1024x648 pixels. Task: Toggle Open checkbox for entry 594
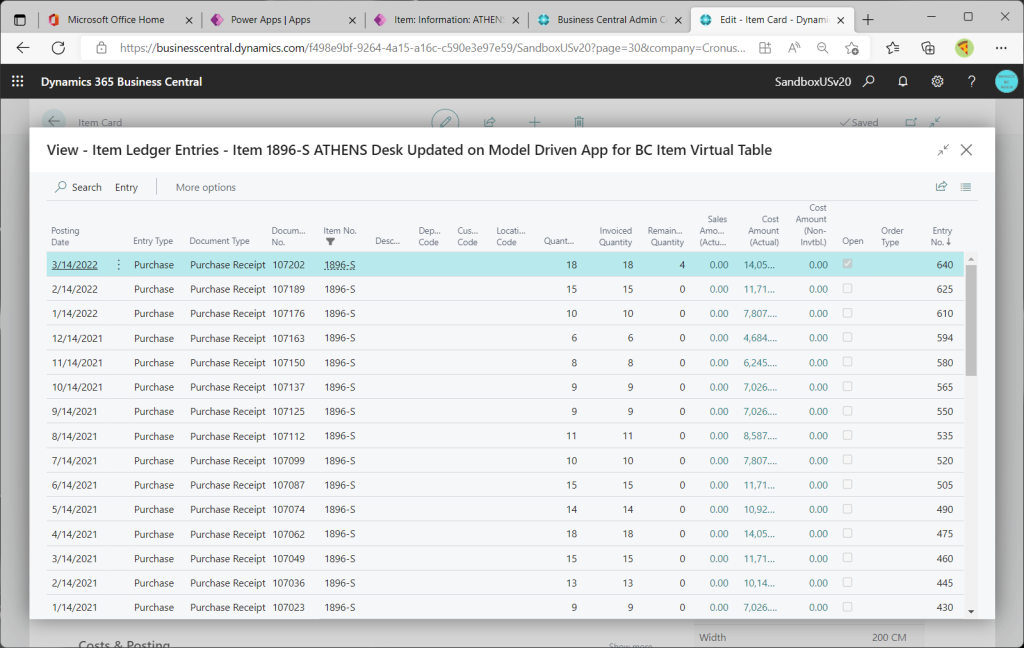click(848, 337)
